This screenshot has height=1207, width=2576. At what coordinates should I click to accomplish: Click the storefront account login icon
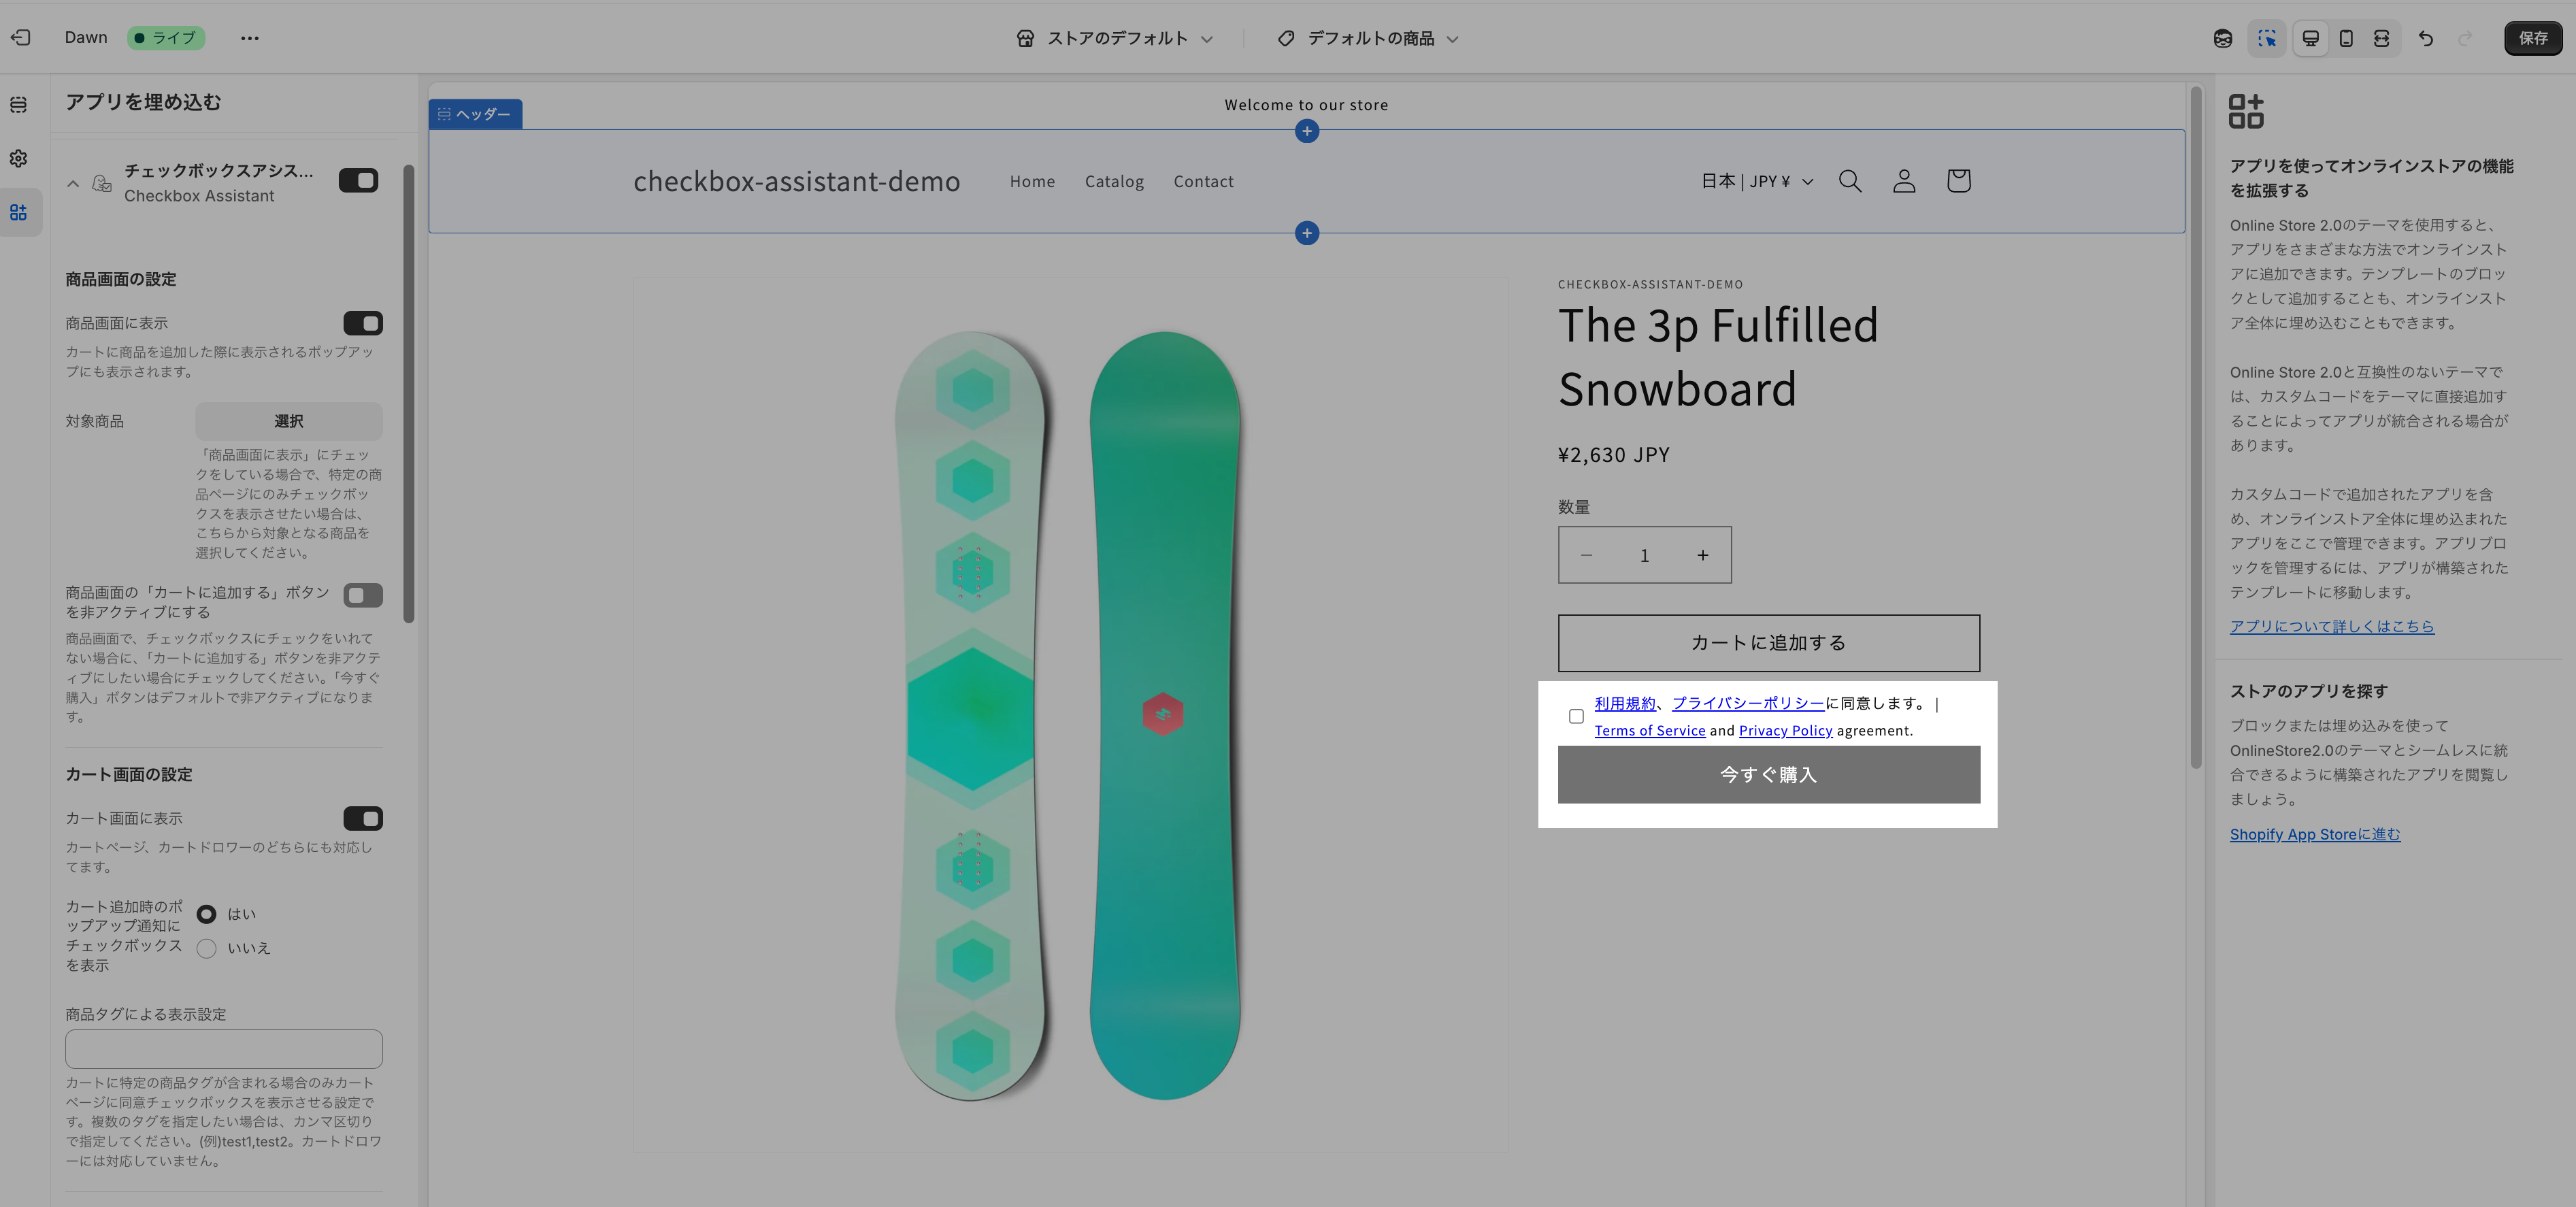pyautogui.click(x=1904, y=181)
